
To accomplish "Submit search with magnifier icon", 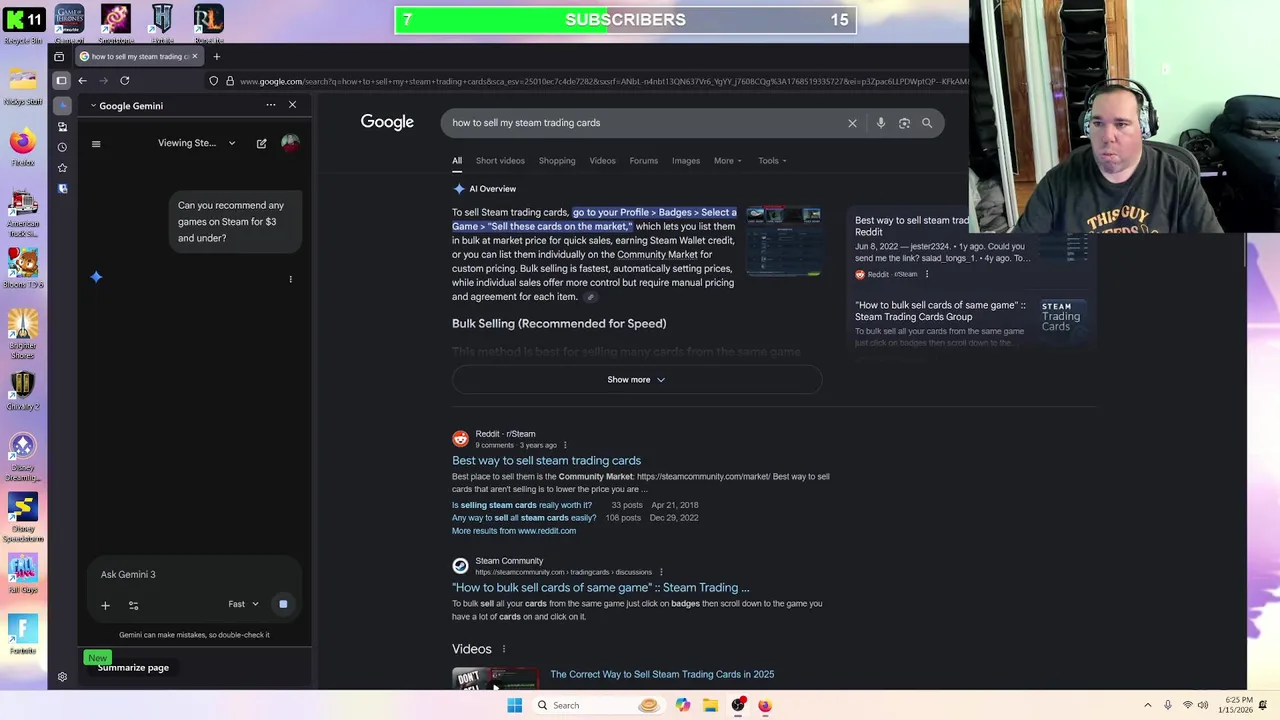I will (x=927, y=123).
